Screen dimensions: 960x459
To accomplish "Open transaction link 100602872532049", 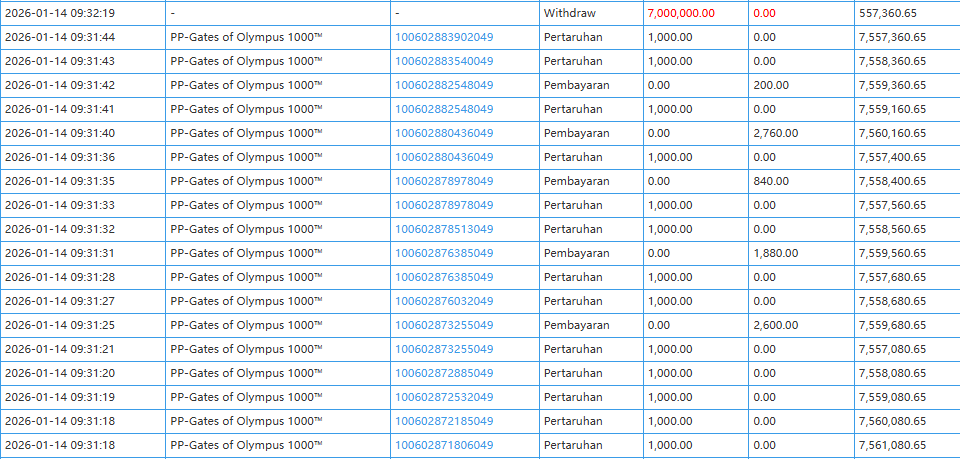I will click(x=444, y=397).
